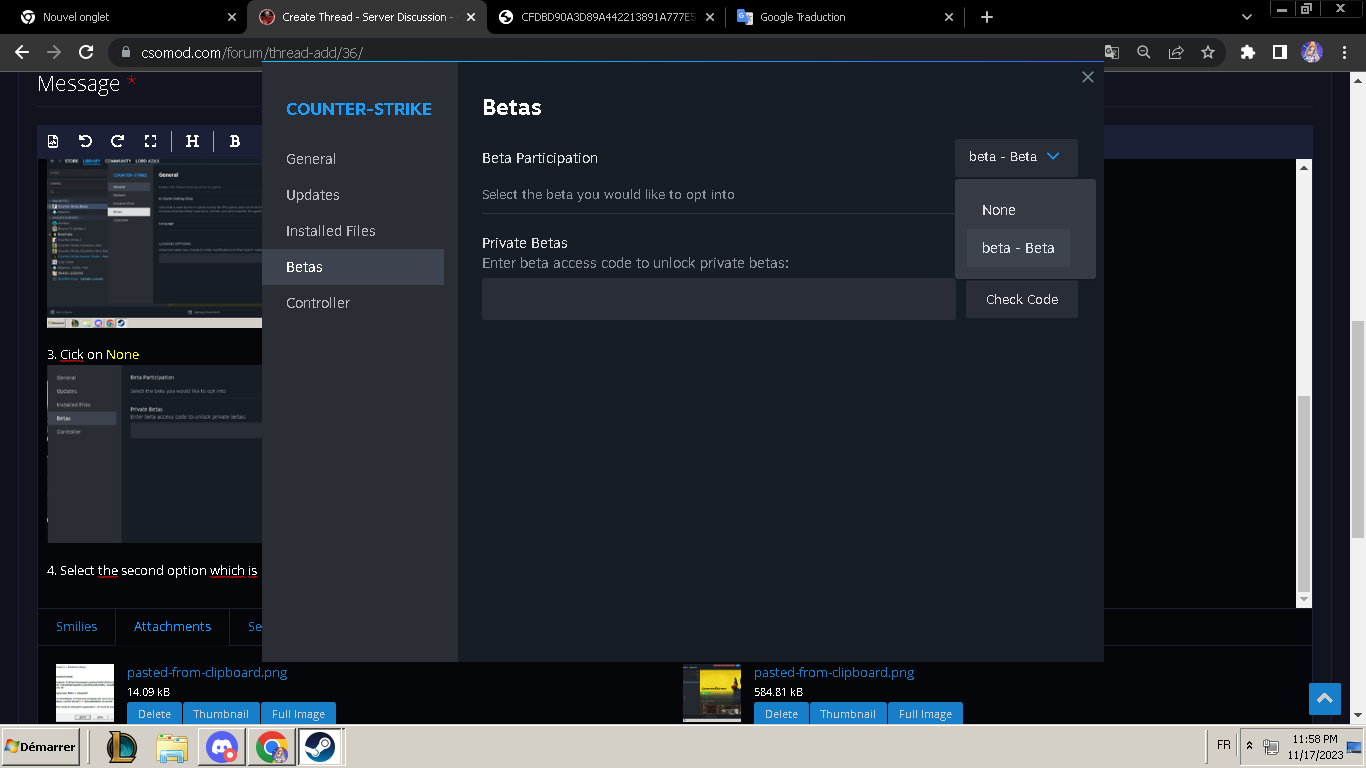Click the blue scroll-to-top arrow button
This screenshot has width=1366, height=768.
pos(1324,698)
